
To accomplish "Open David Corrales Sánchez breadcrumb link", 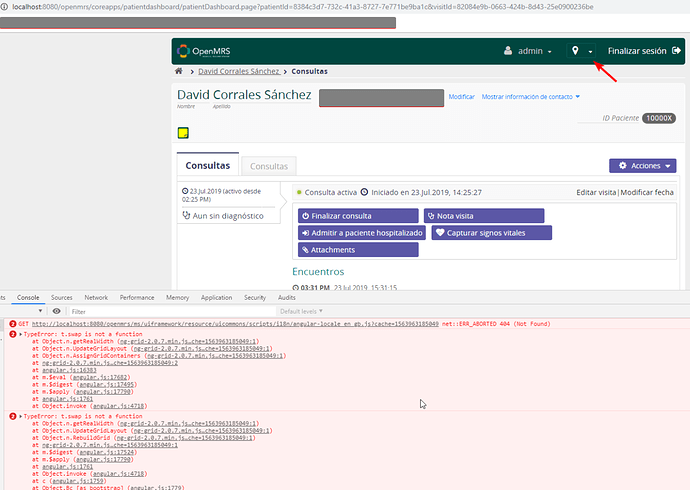I will point(239,71).
